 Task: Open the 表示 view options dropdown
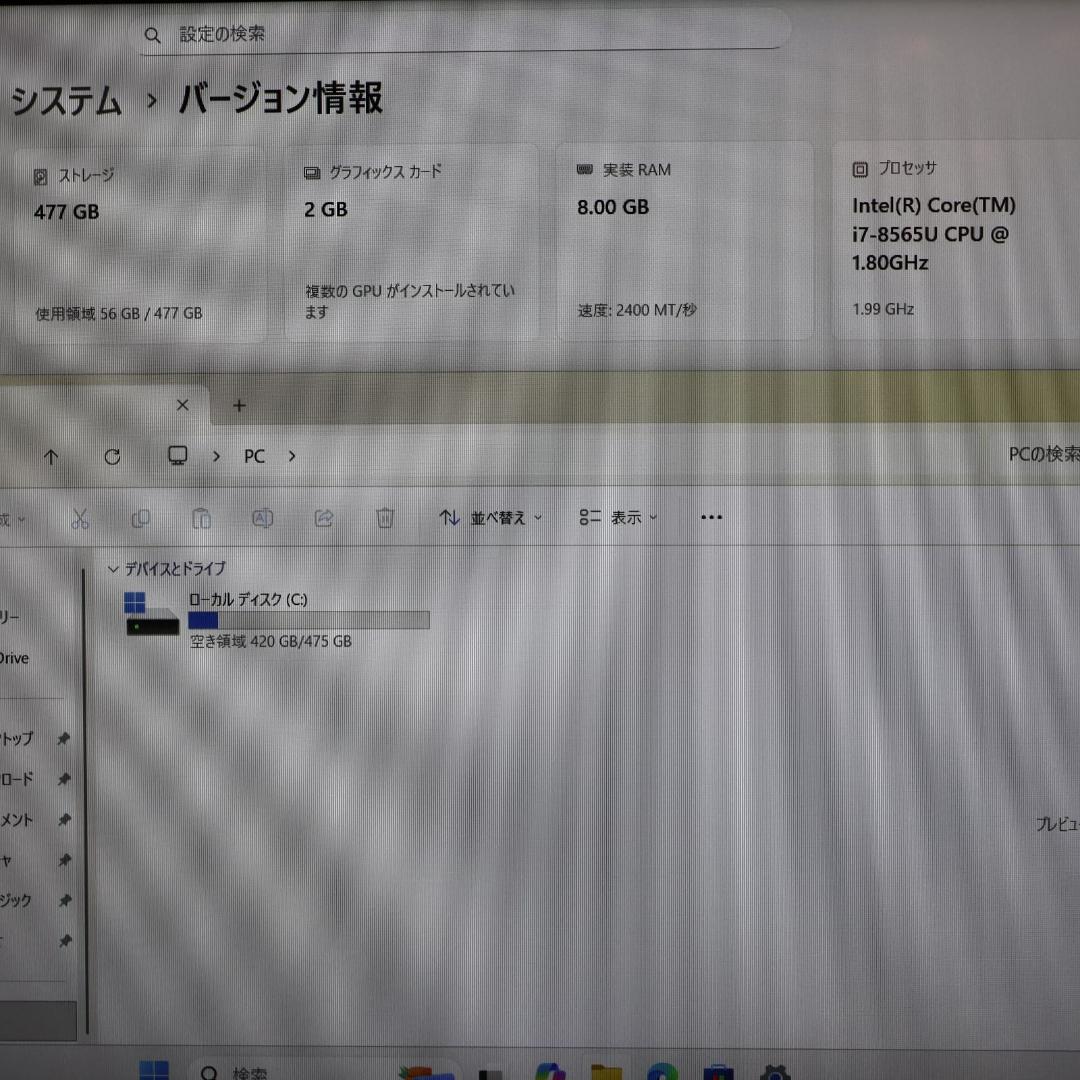(x=618, y=517)
